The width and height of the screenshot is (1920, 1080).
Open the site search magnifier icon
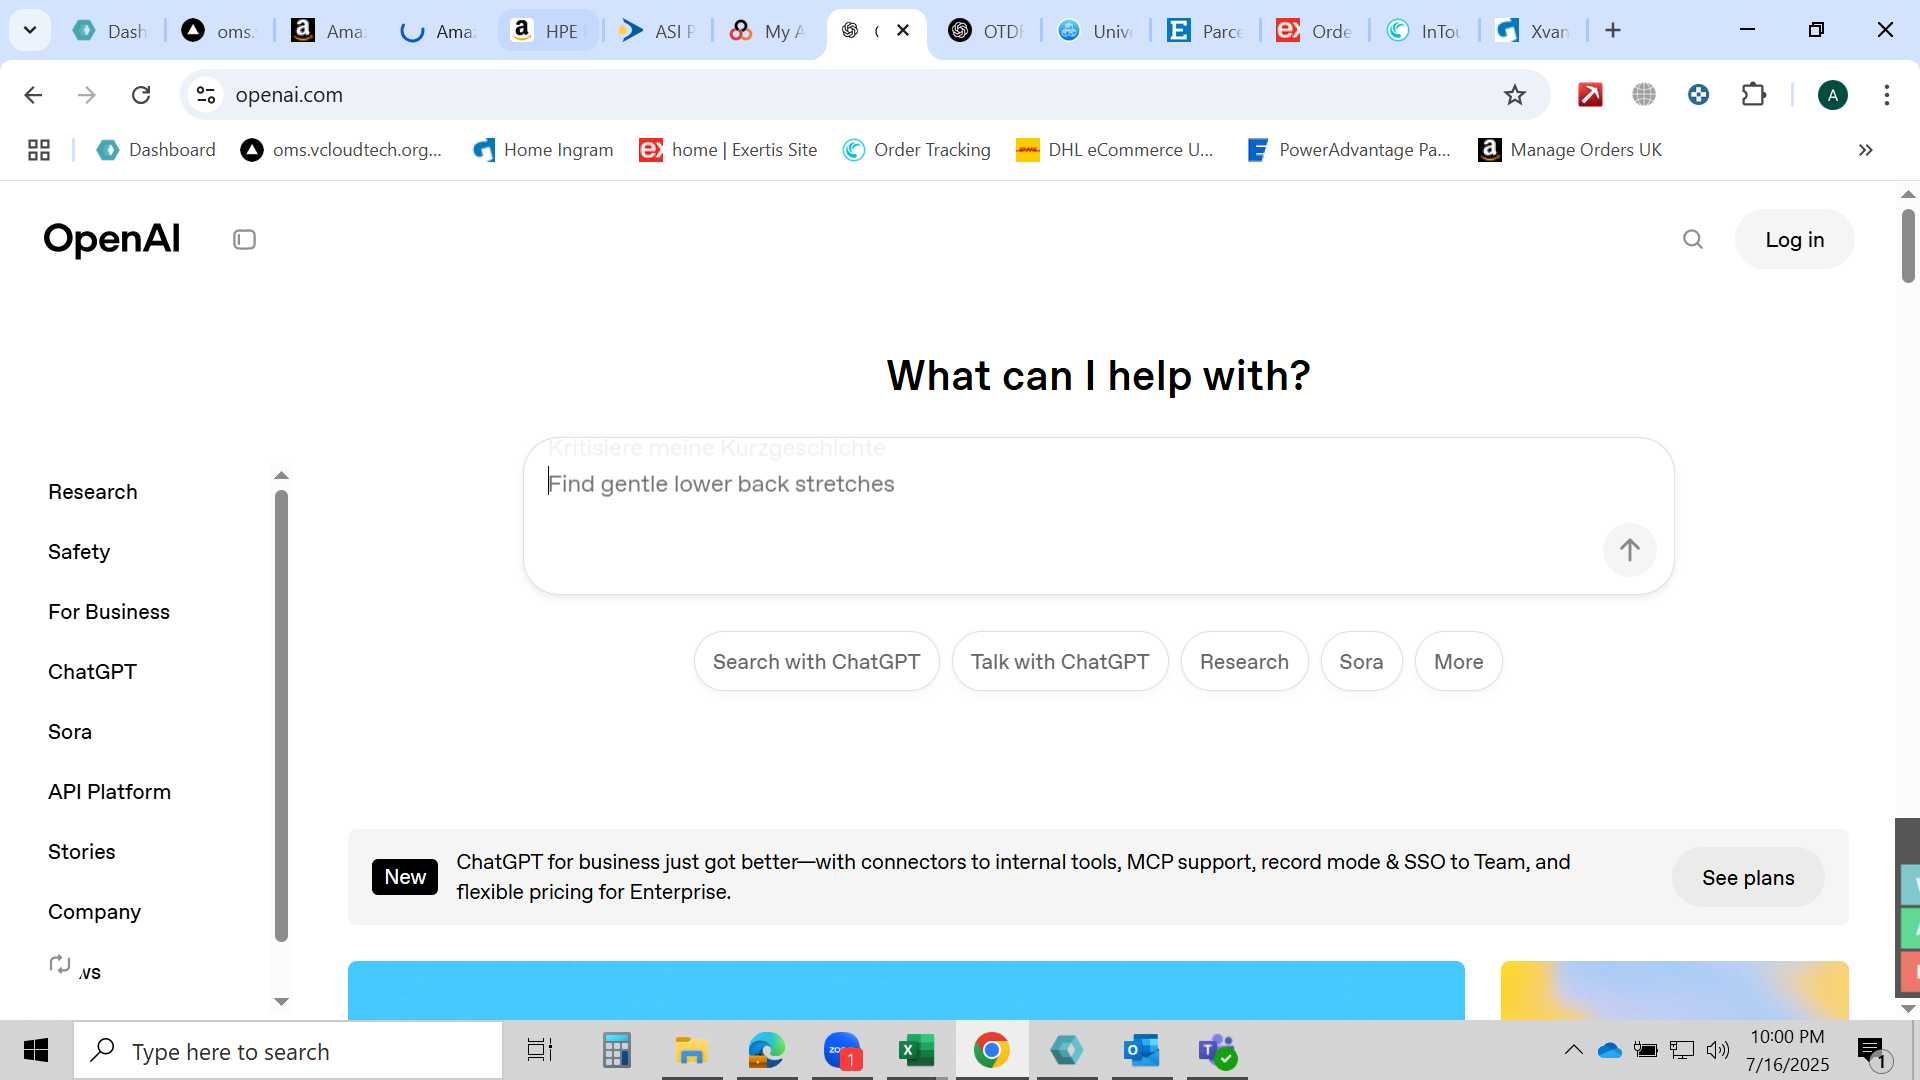click(1692, 240)
